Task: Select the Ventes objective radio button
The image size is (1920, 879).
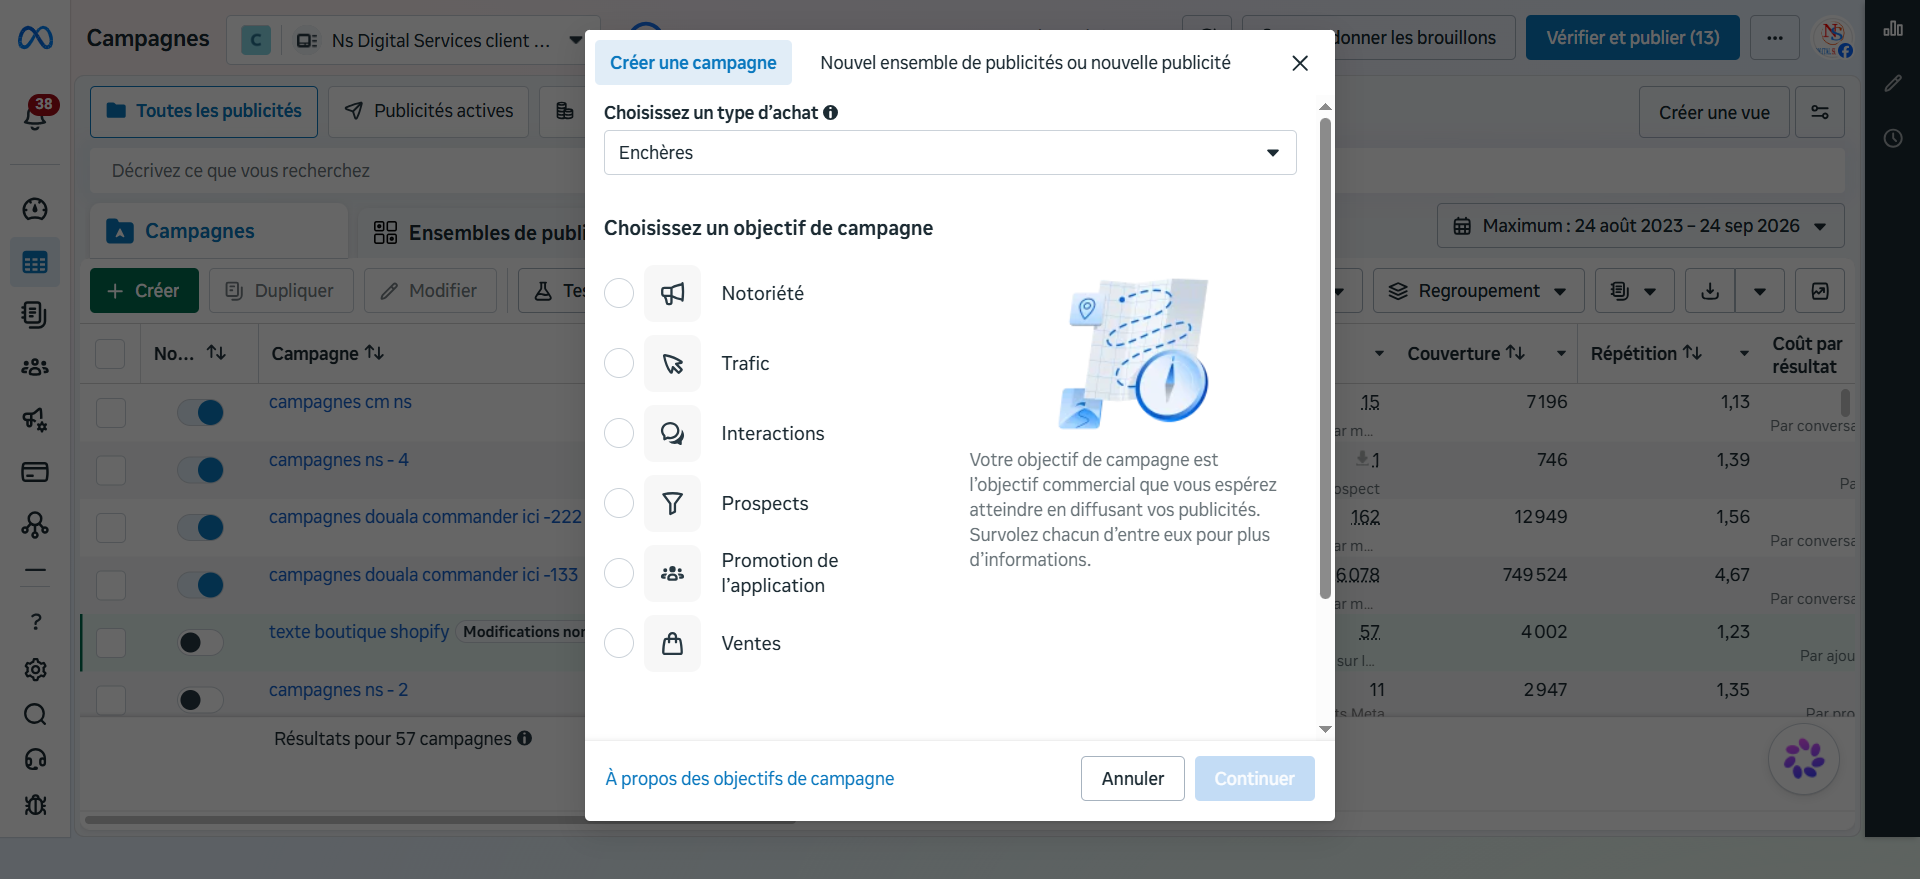Action: click(619, 643)
